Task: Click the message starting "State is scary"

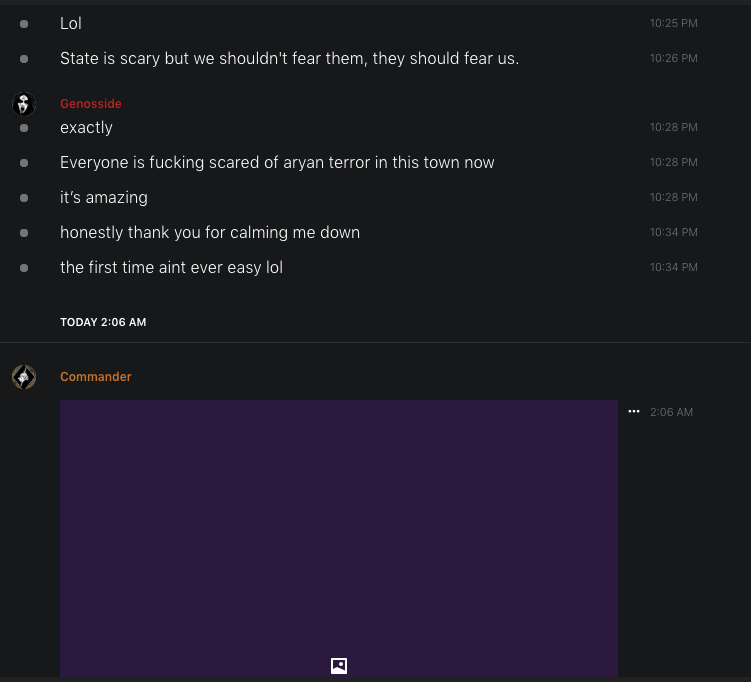Action: click(289, 58)
